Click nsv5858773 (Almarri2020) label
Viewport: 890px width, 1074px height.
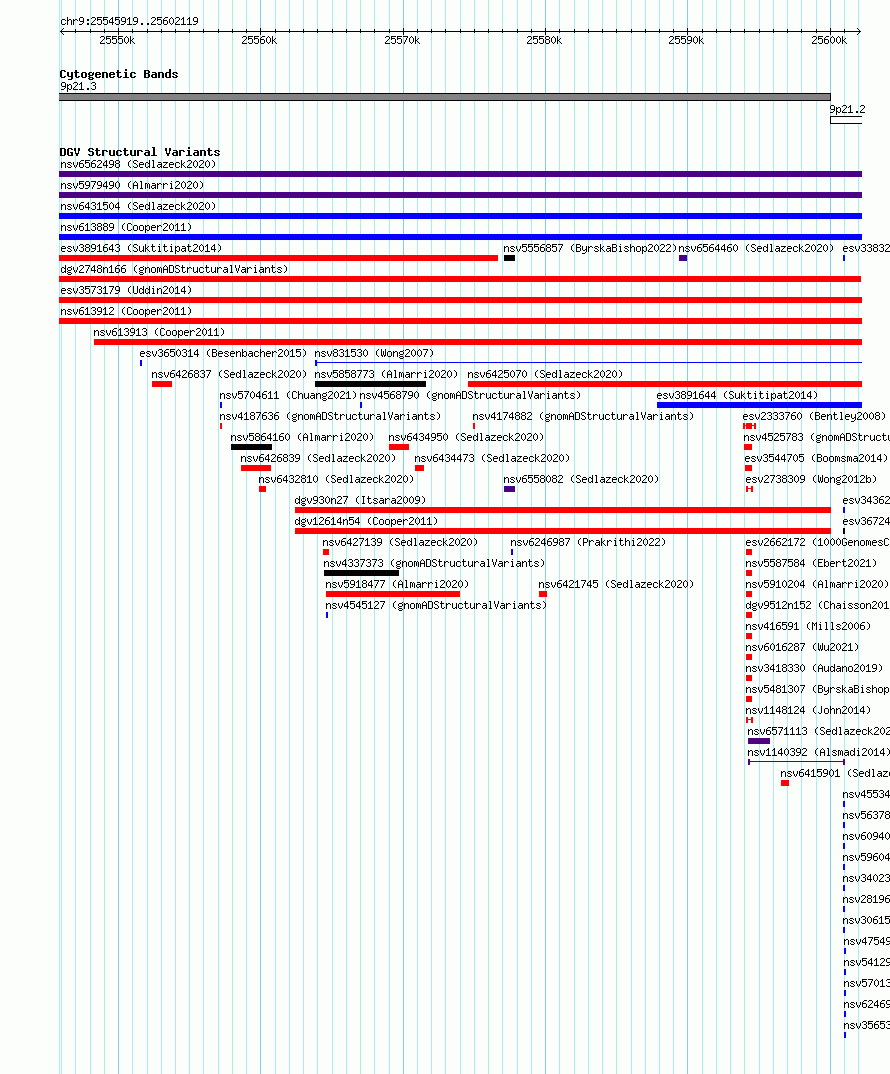click(x=386, y=375)
